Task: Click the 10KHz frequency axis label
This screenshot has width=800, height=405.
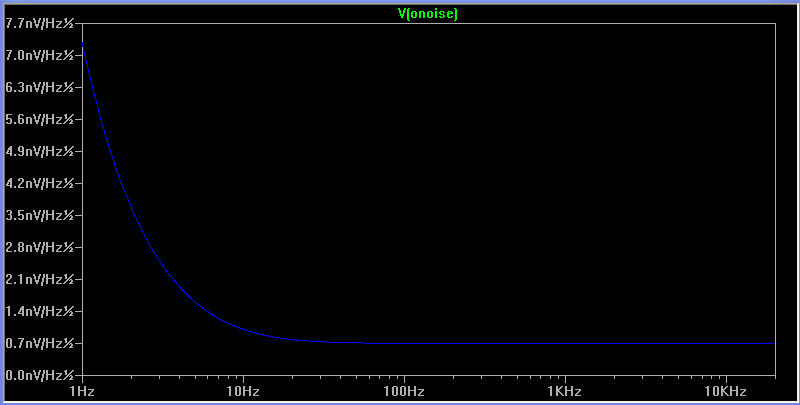Action: pyautogui.click(x=726, y=392)
